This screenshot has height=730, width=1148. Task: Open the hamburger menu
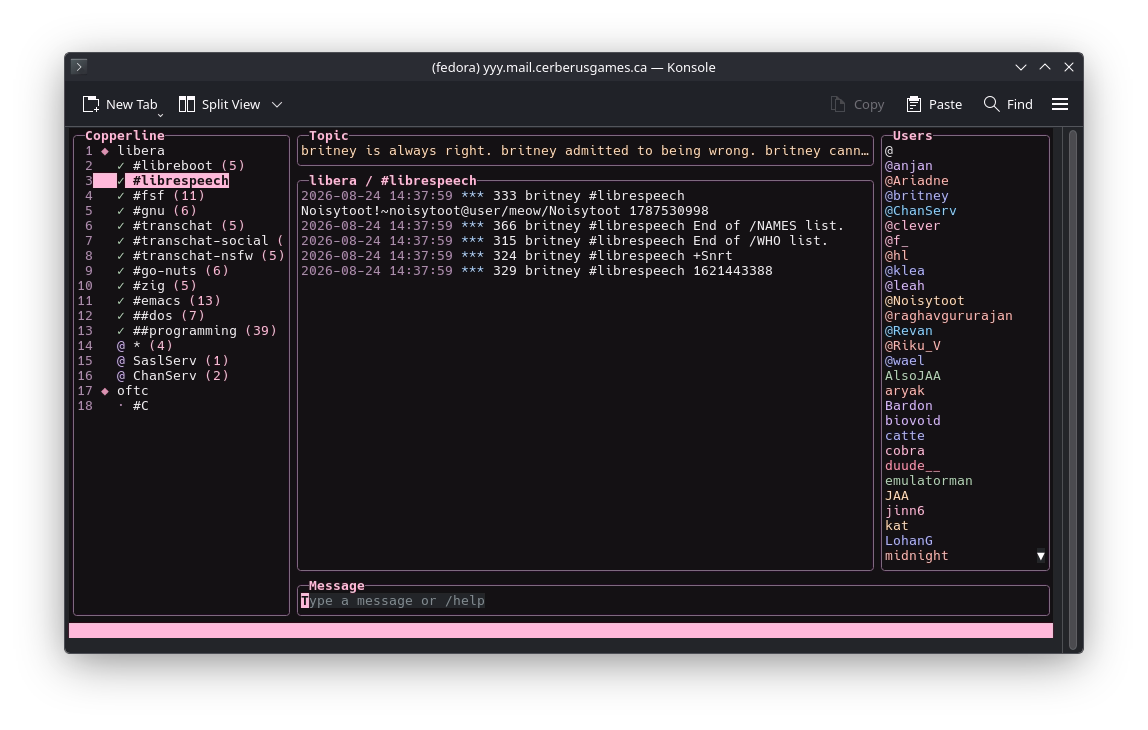click(1059, 105)
